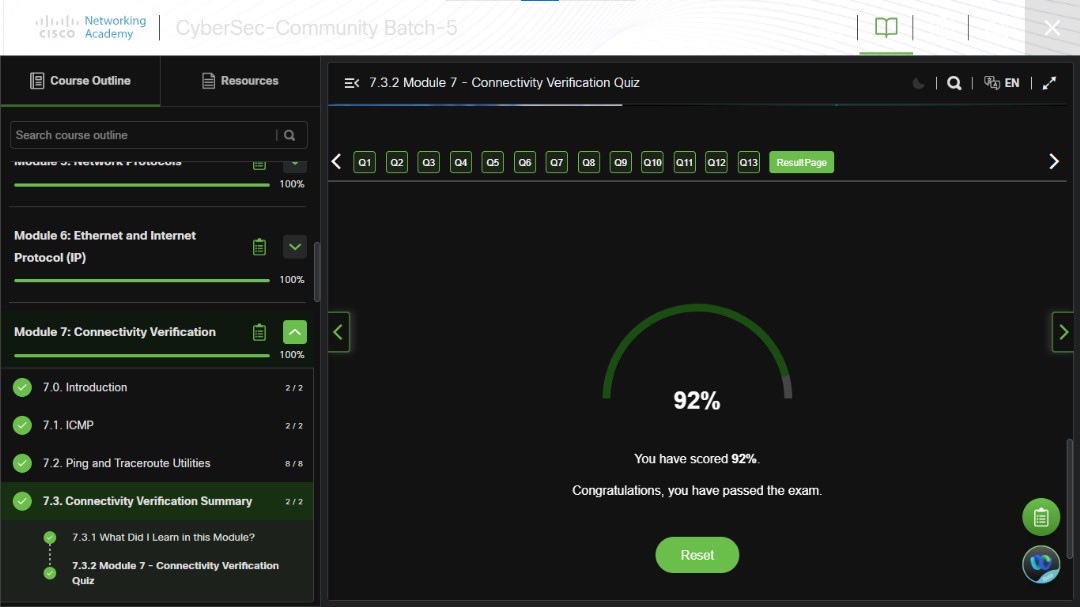Click the checkmark beside 7.2. Ping and Traceroute

(22, 463)
